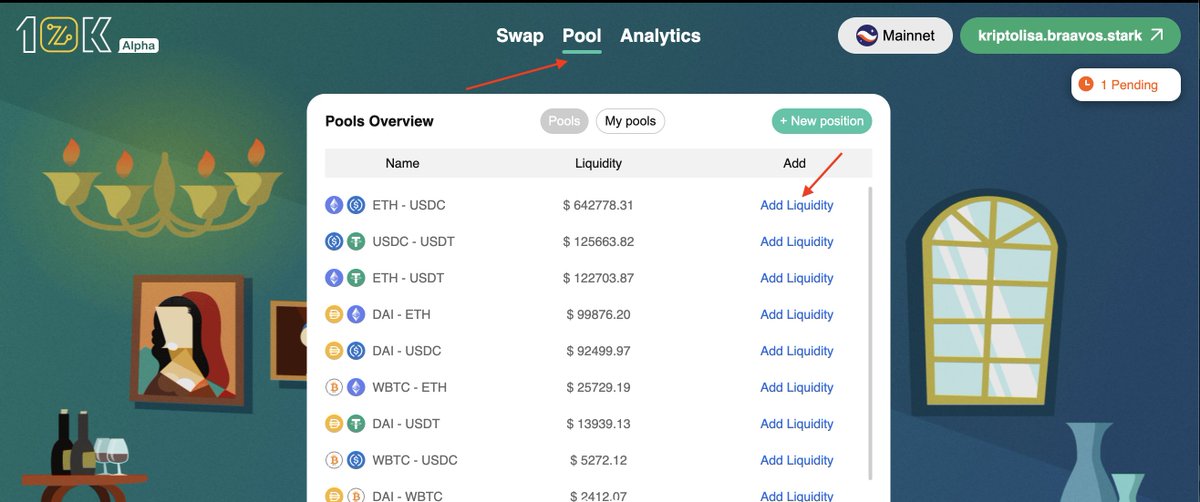Click the clock icon in Pending badge

1087,85
